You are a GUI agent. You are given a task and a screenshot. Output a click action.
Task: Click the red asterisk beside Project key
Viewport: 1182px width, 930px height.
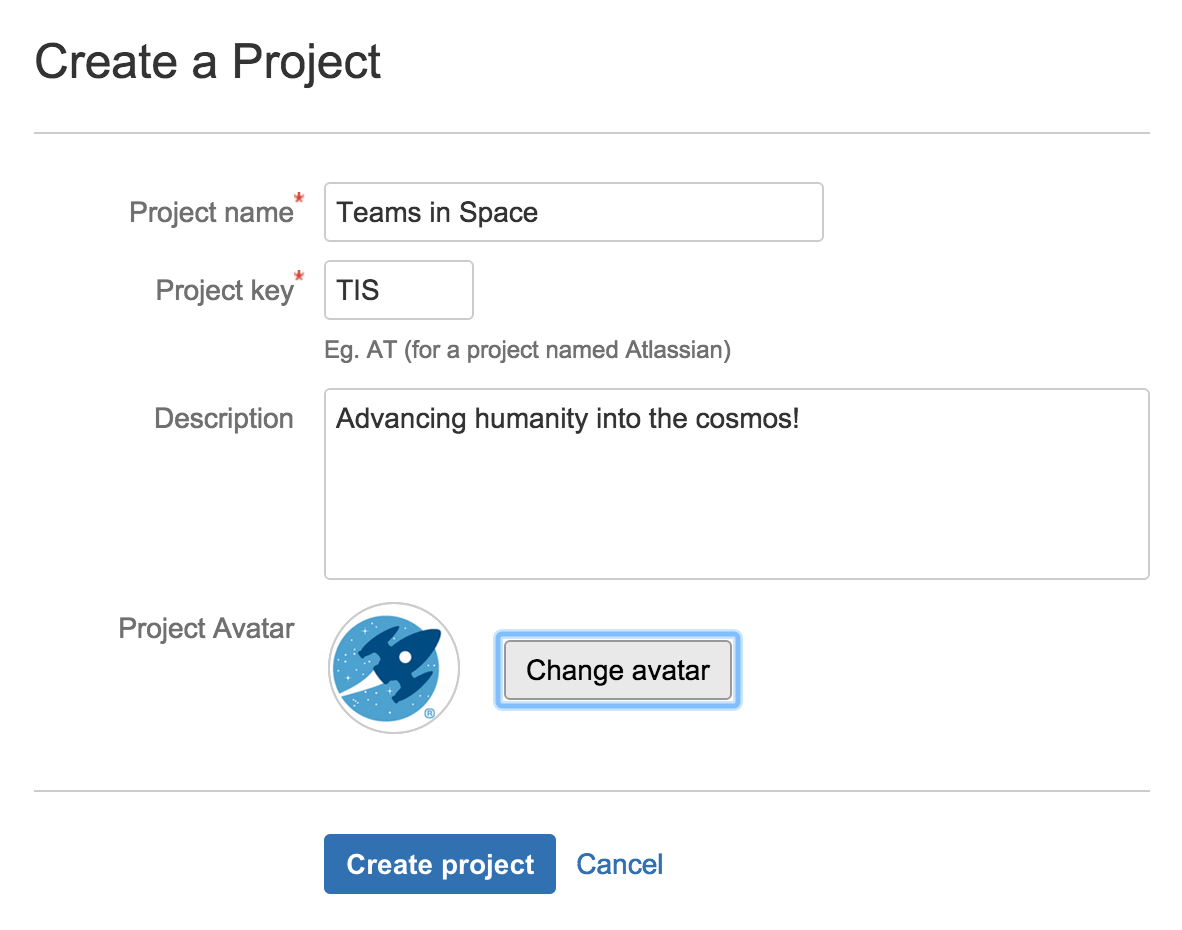tap(299, 276)
